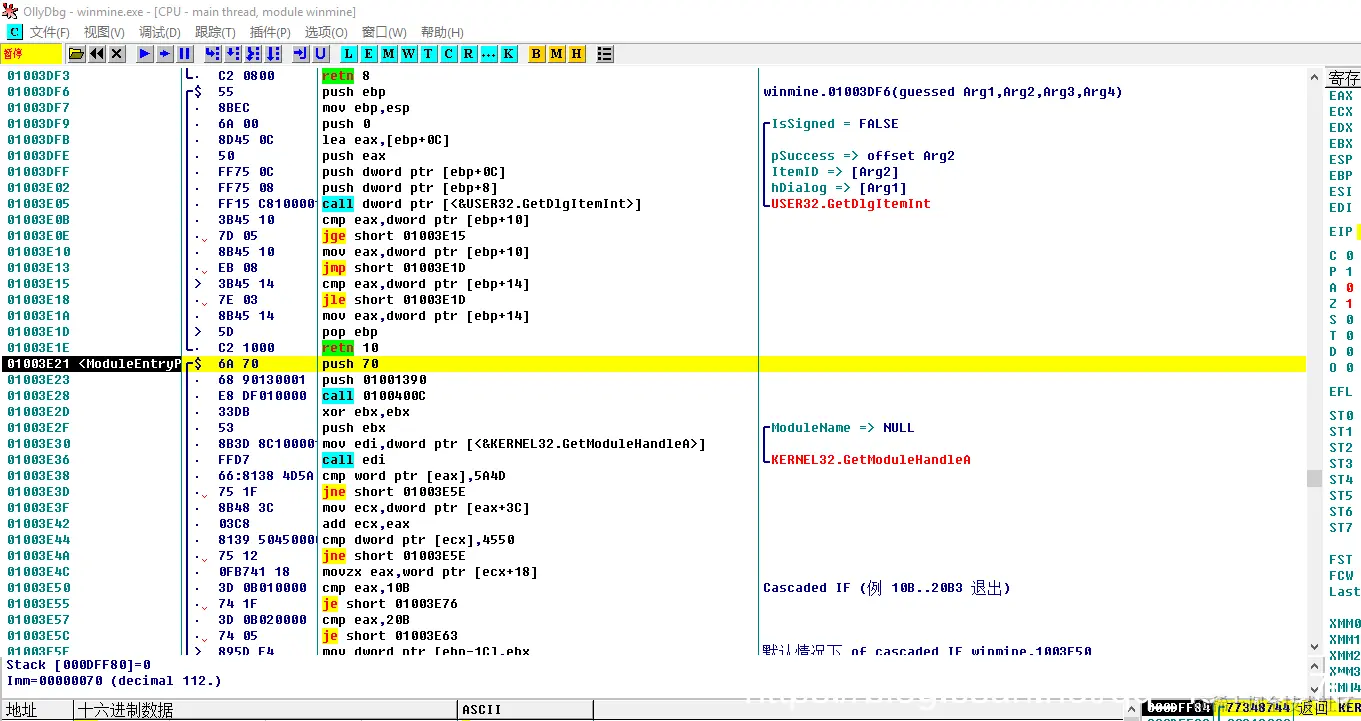Open Threads window with T button

[429, 54]
